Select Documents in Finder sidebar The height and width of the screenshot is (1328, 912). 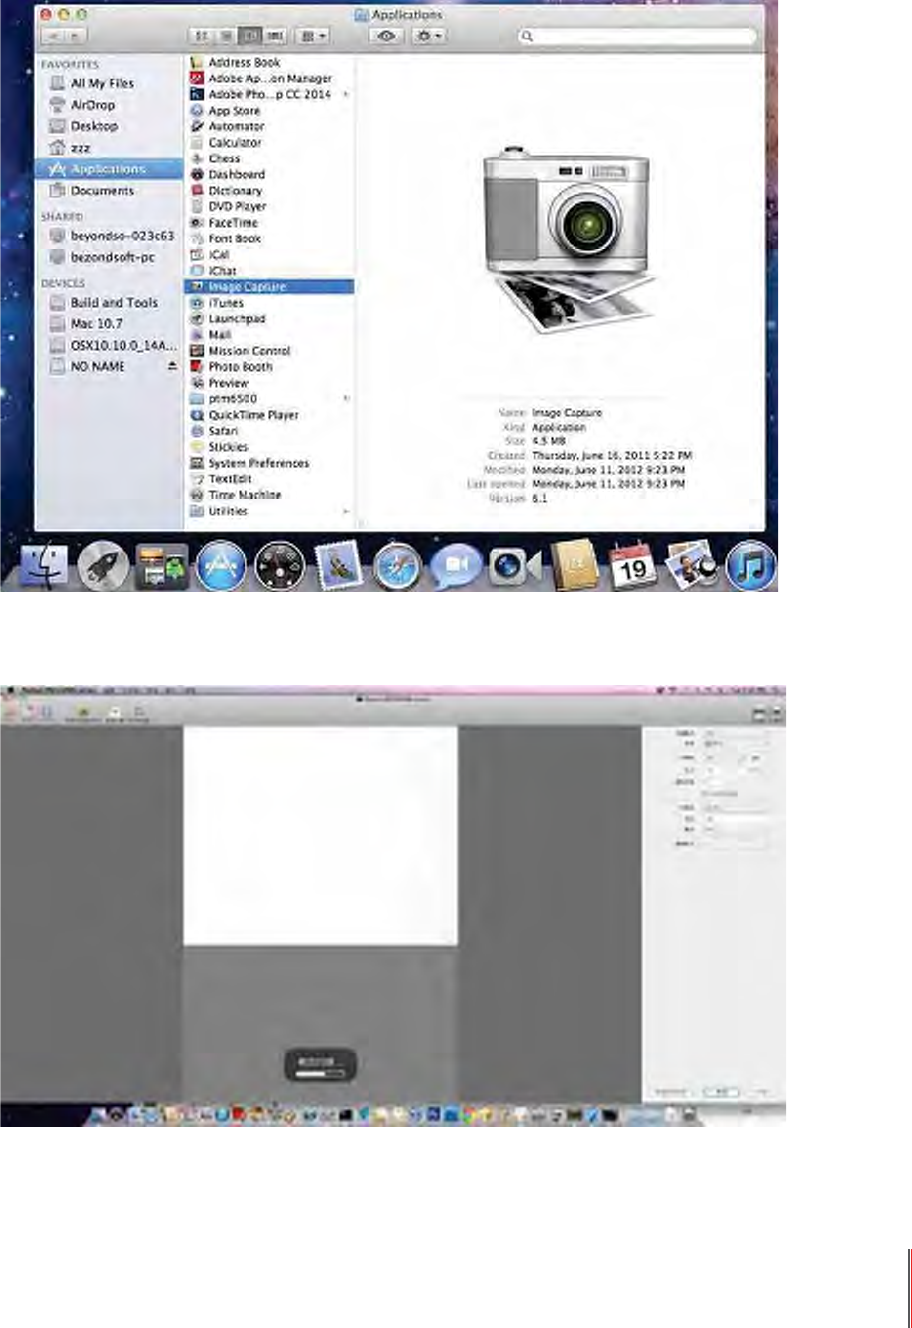102,191
